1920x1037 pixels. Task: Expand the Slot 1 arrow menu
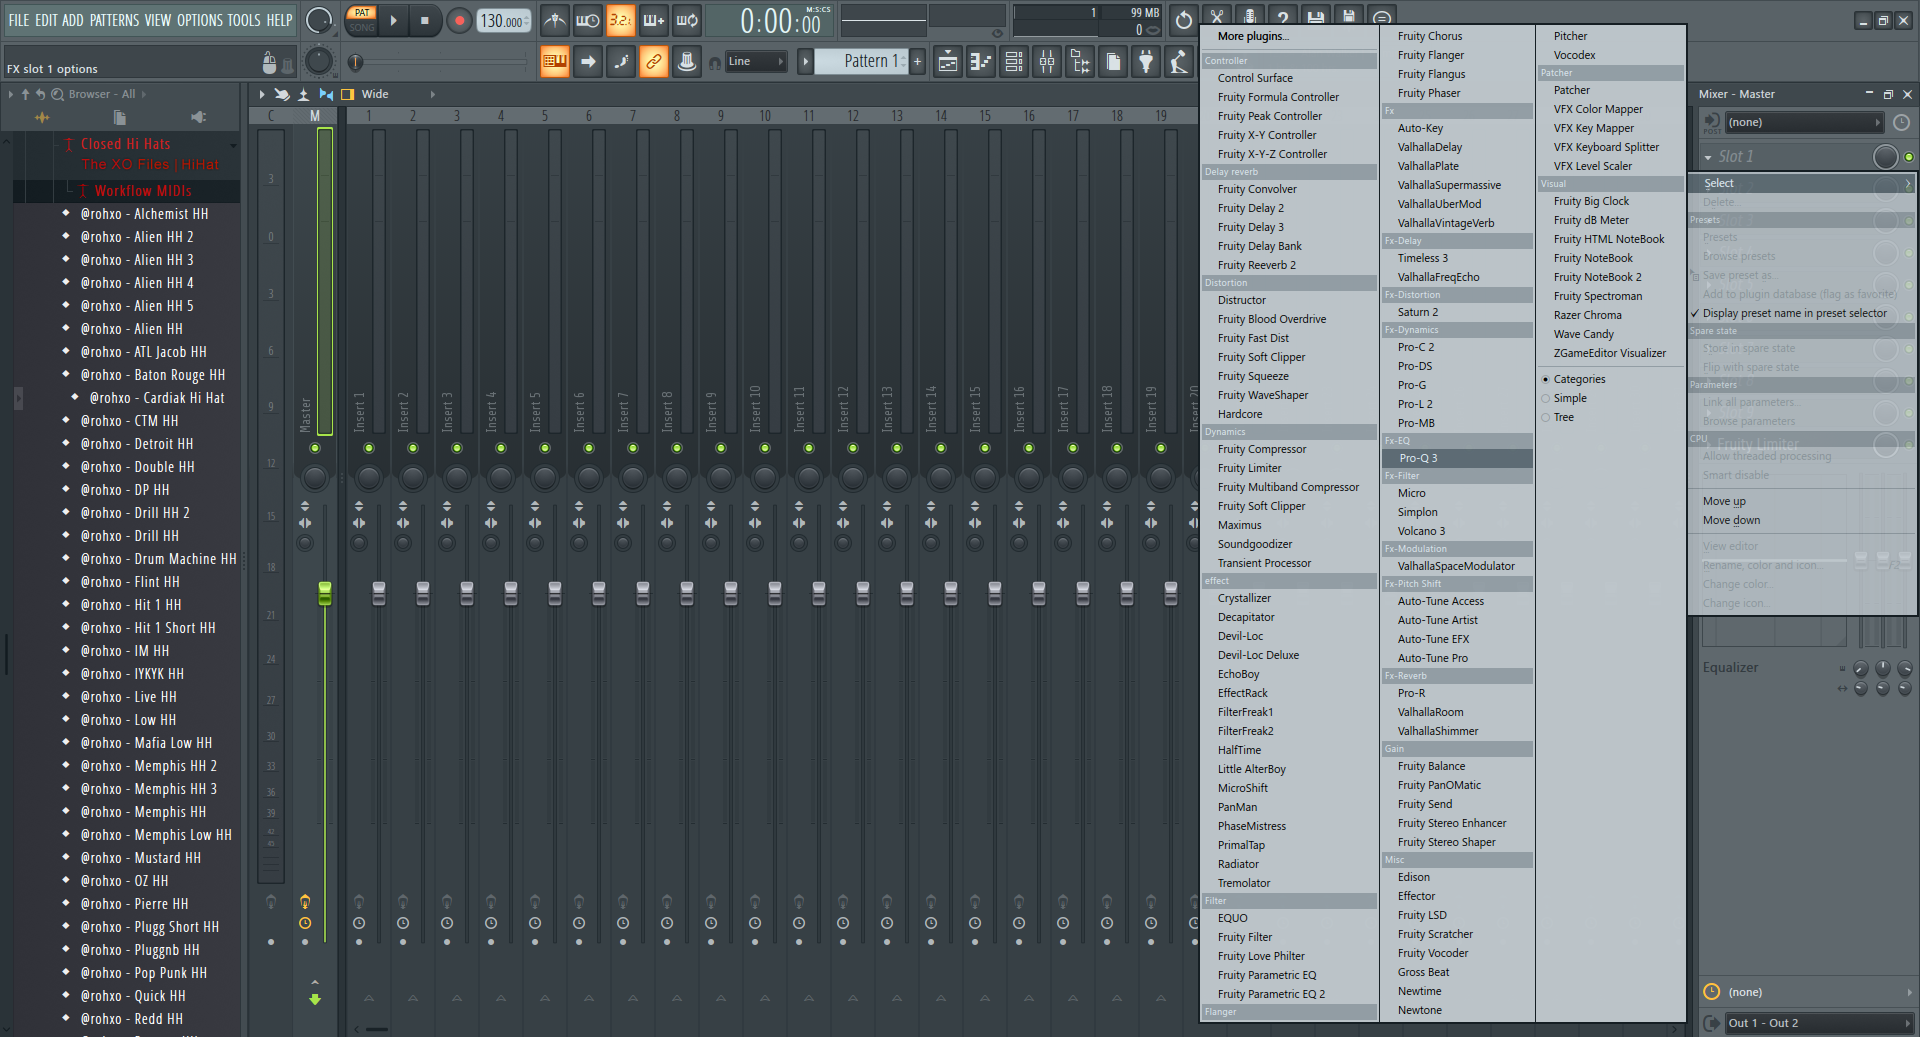(x=1708, y=157)
